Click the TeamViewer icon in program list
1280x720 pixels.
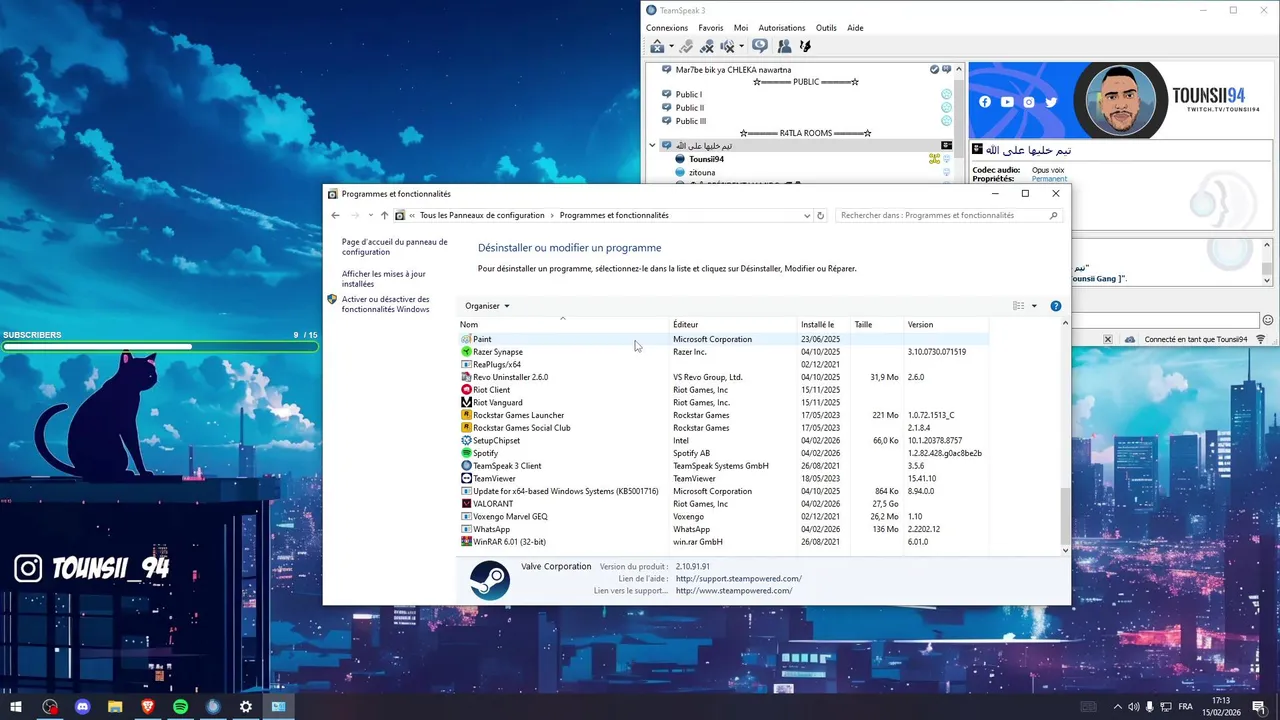point(466,478)
